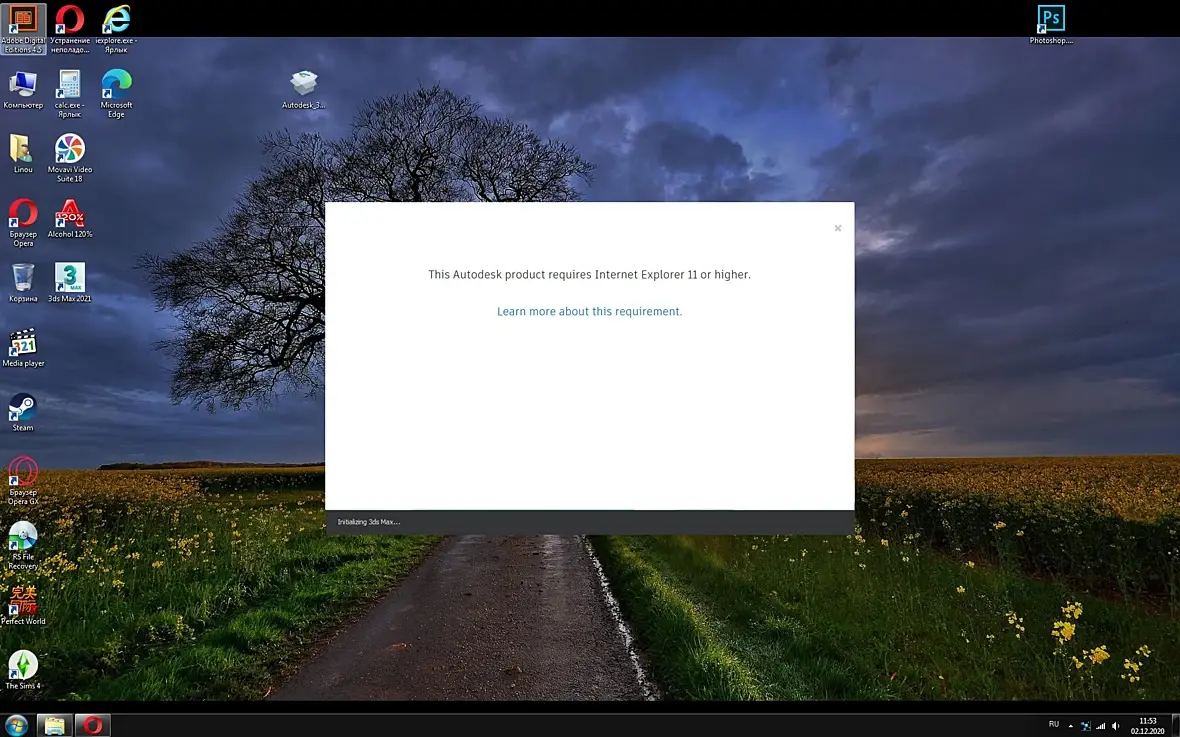Select the Компьютер desktop icon
Screen dimensions: 1180x737
coord(23,90)
